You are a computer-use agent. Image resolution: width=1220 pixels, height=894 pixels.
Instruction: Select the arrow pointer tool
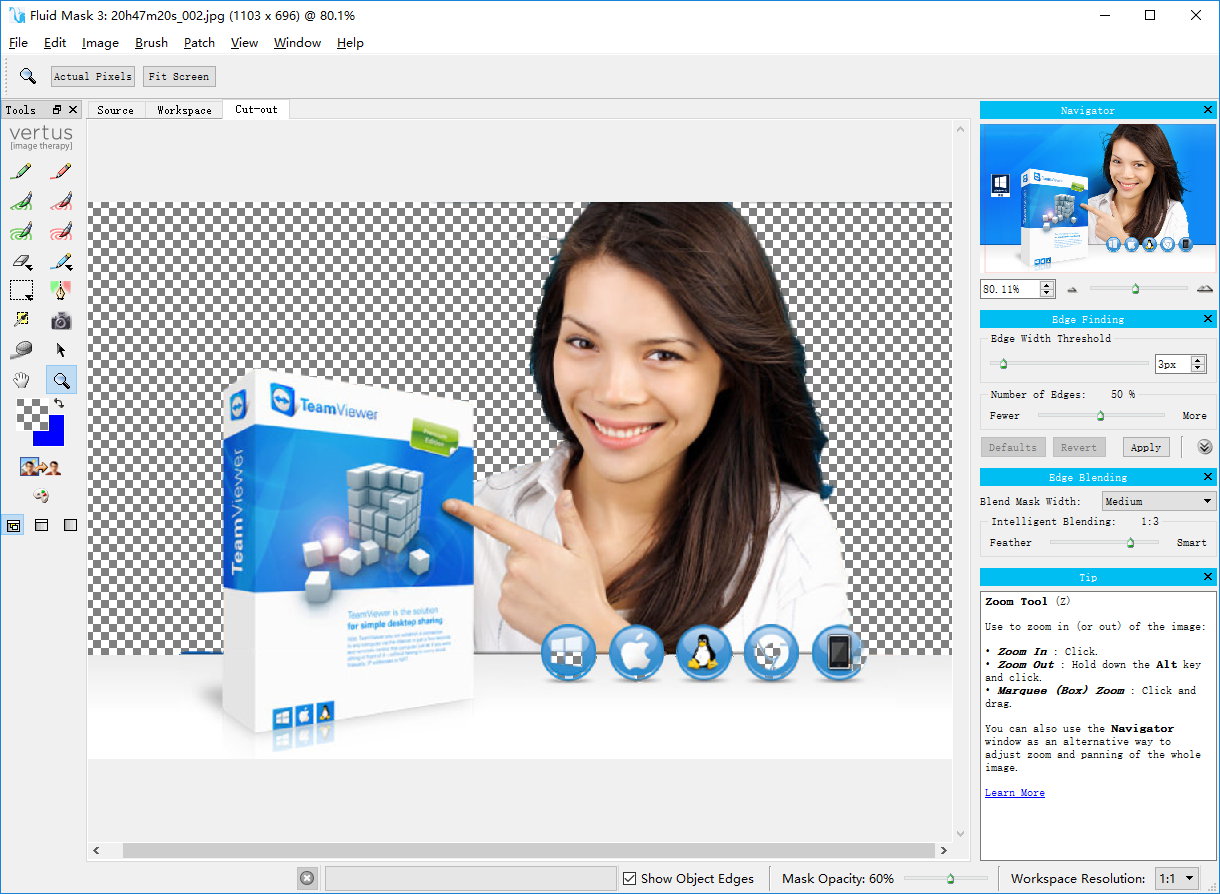coord(61,350)
